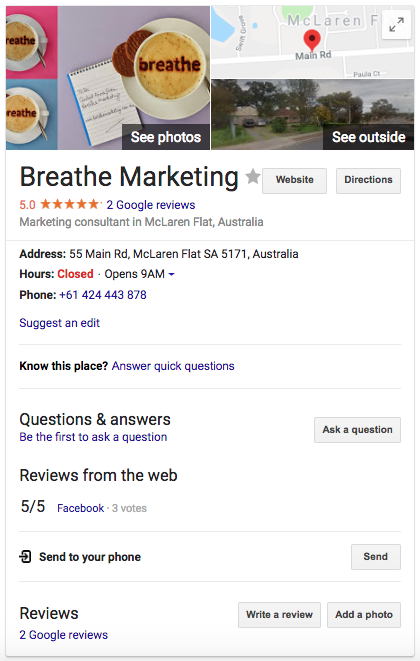The image size is (420, 661).
Task: Click the 5/5 web rating score
Action: click(x=33, y=506)
